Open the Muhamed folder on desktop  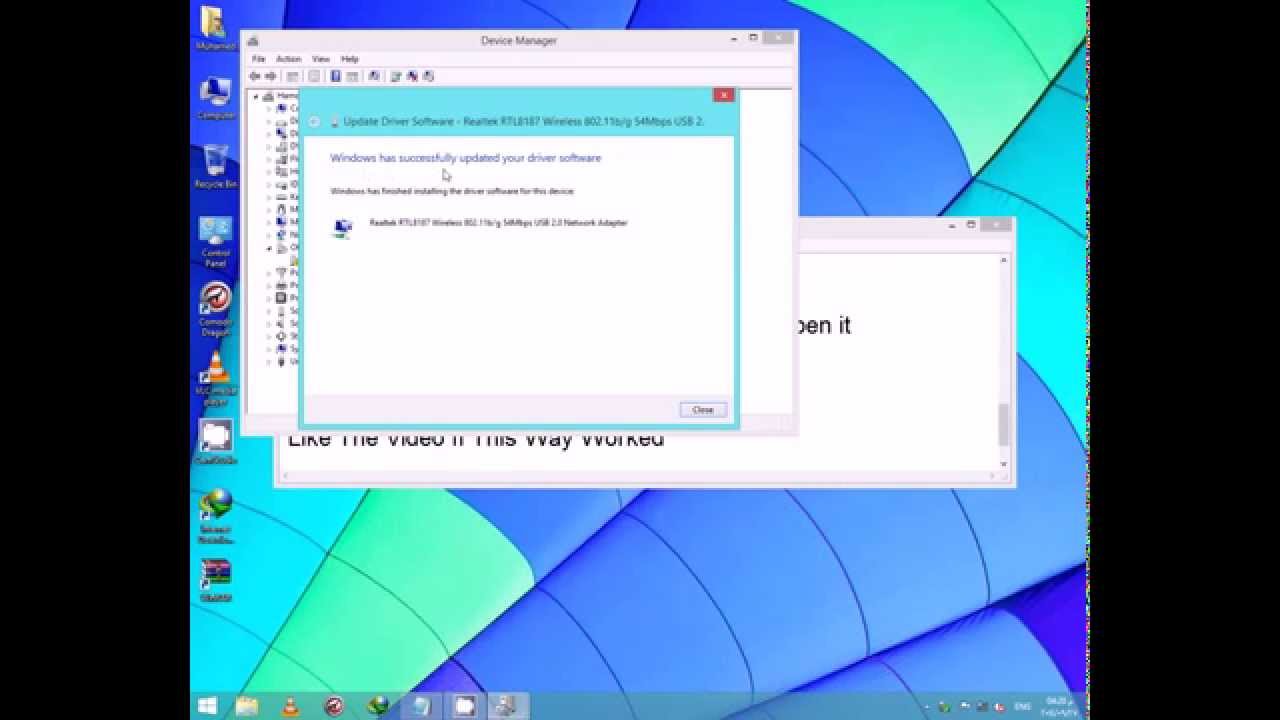(214, 28)
